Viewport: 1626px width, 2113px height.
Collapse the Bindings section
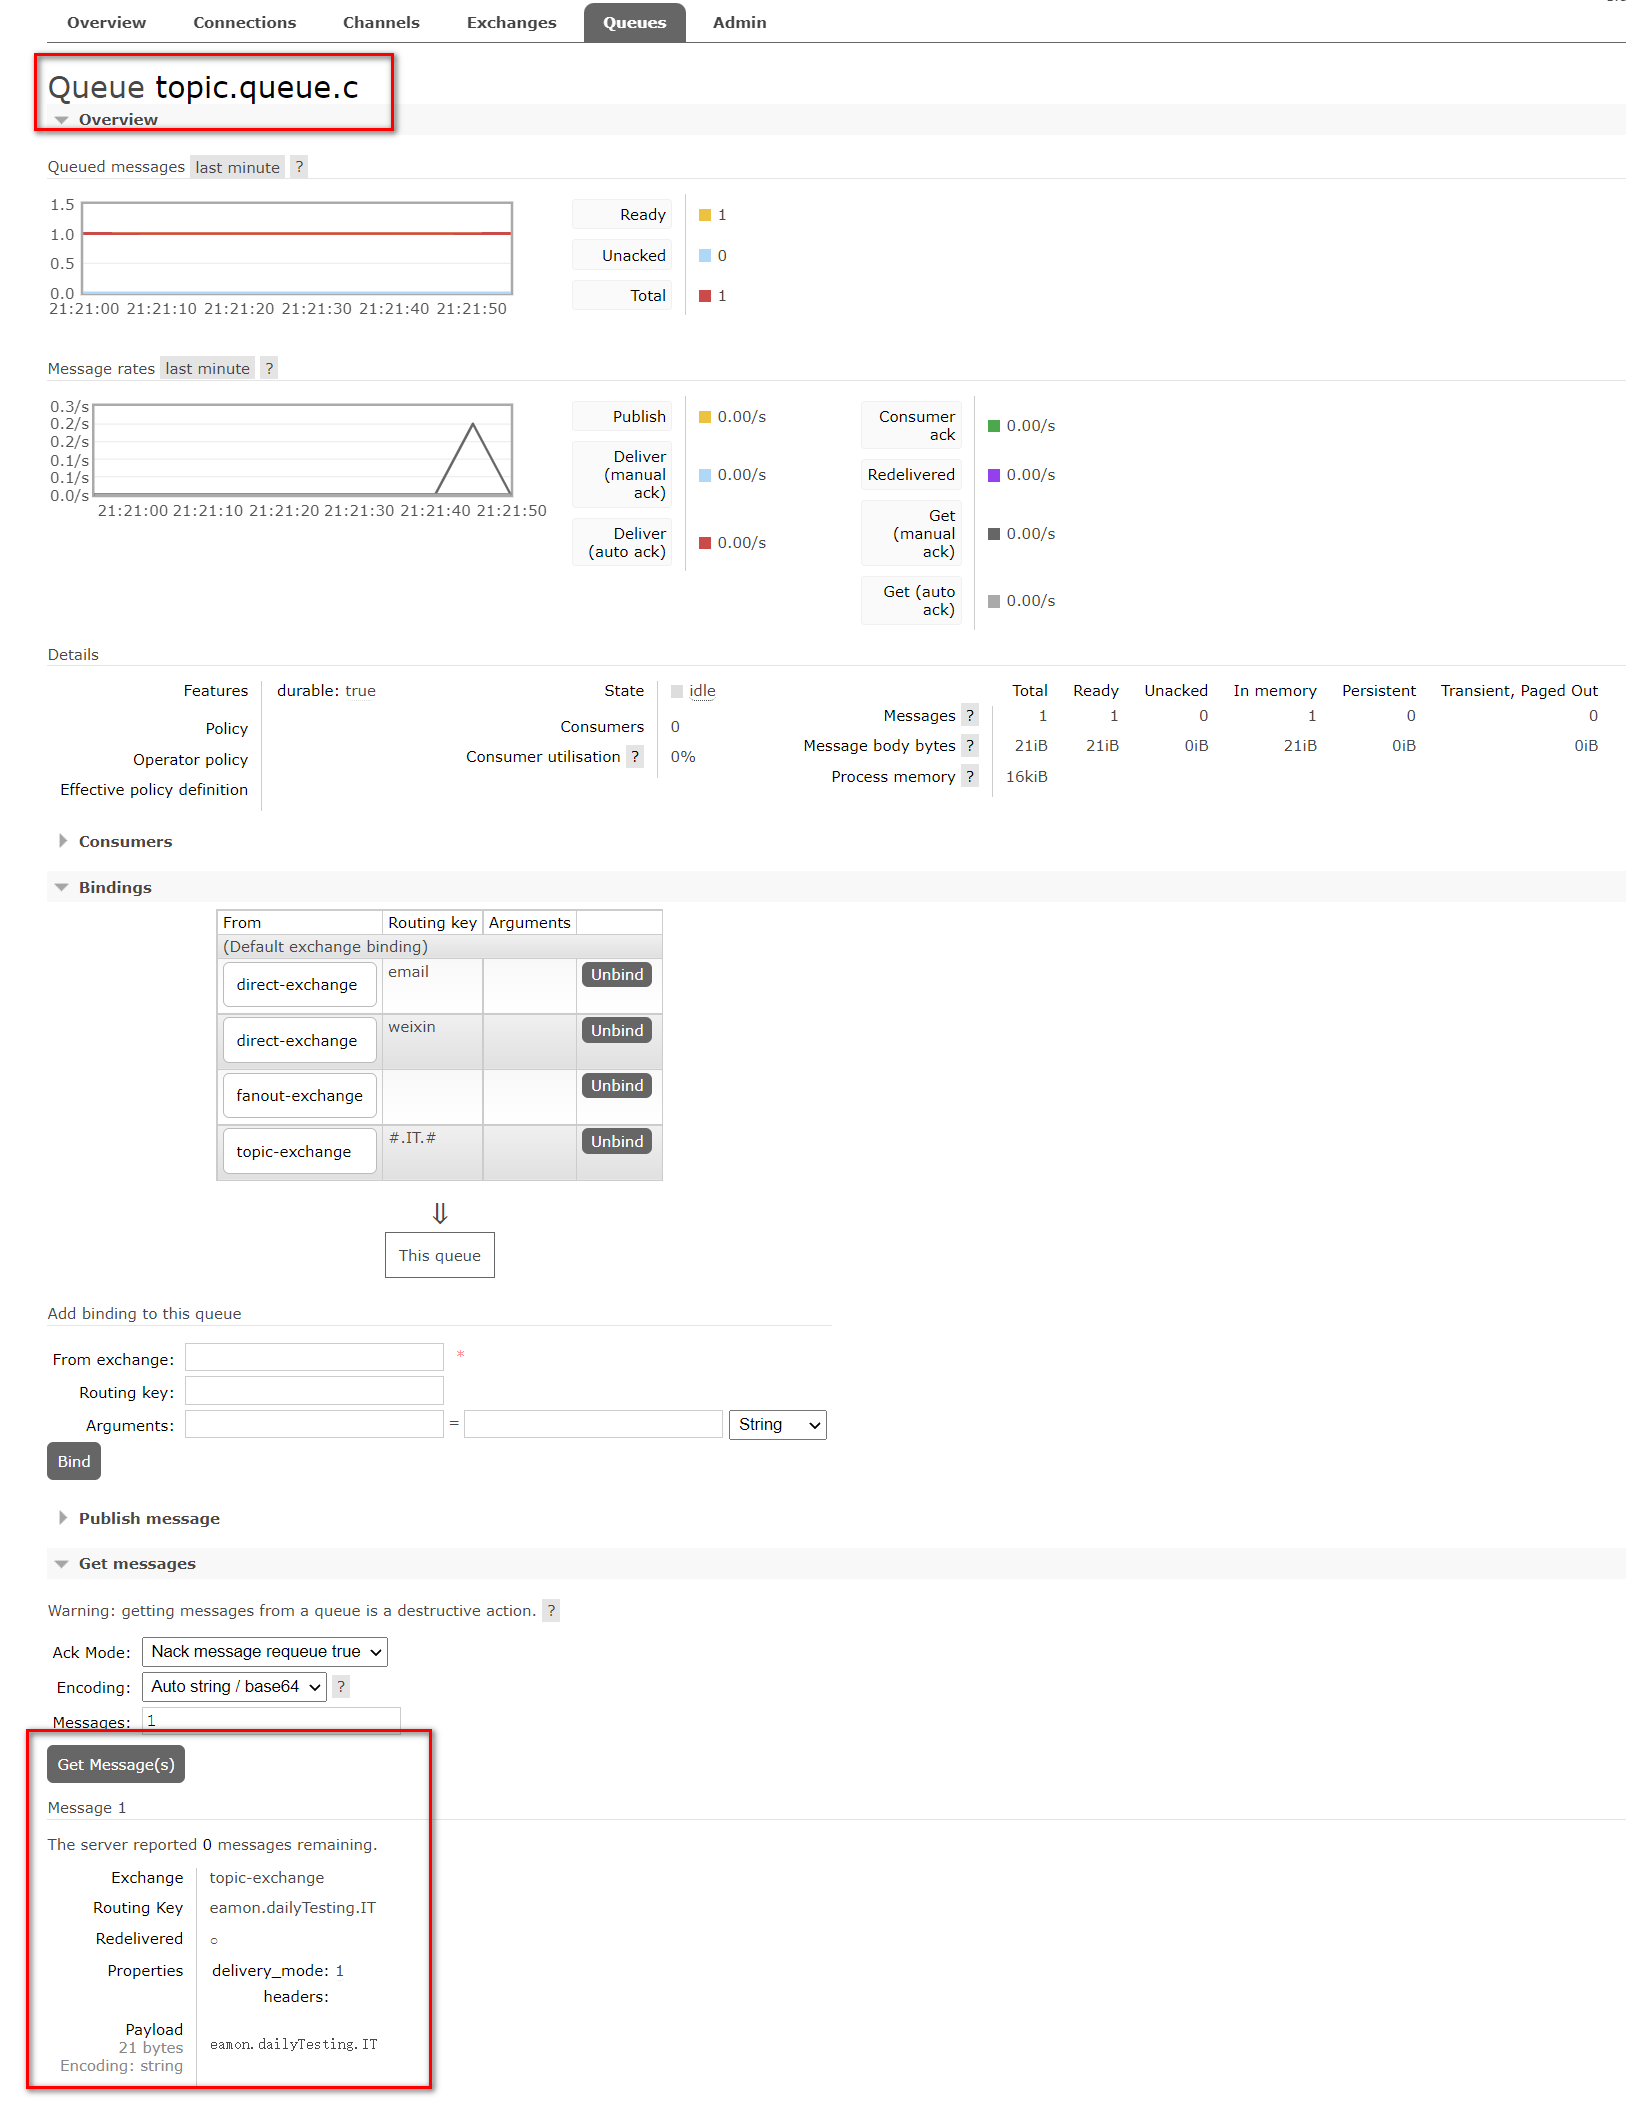[x=115, y=887]
